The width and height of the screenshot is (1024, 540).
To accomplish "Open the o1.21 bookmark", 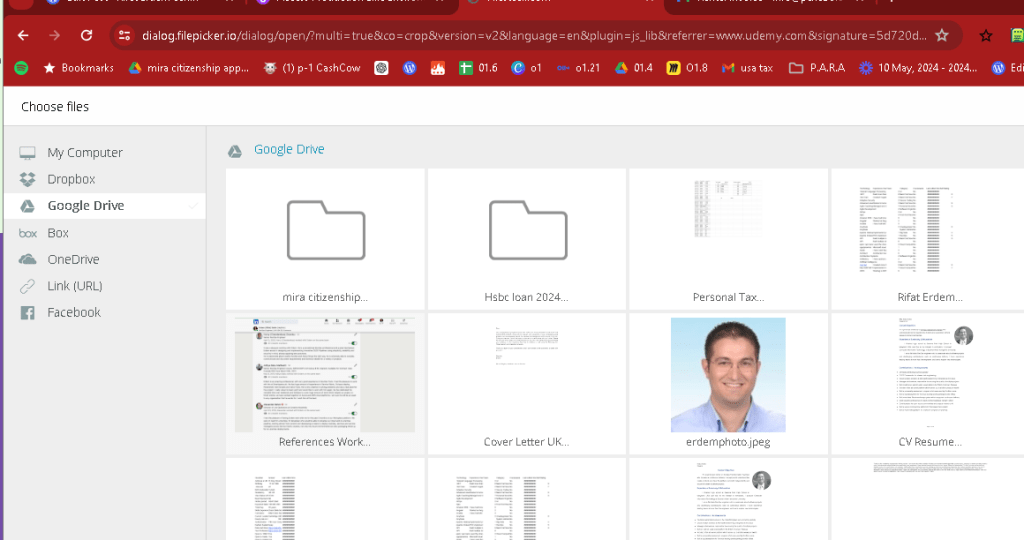I will (x=578, y=68).
